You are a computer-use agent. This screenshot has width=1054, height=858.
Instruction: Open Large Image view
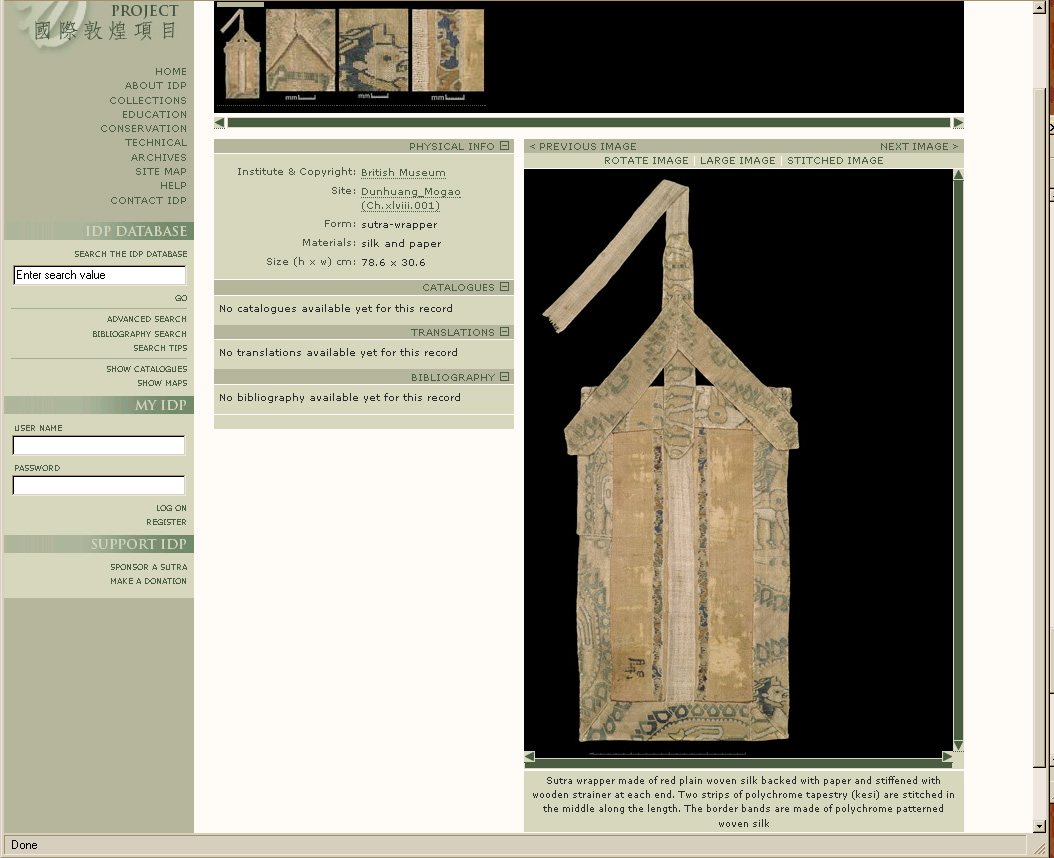point(737,161)
